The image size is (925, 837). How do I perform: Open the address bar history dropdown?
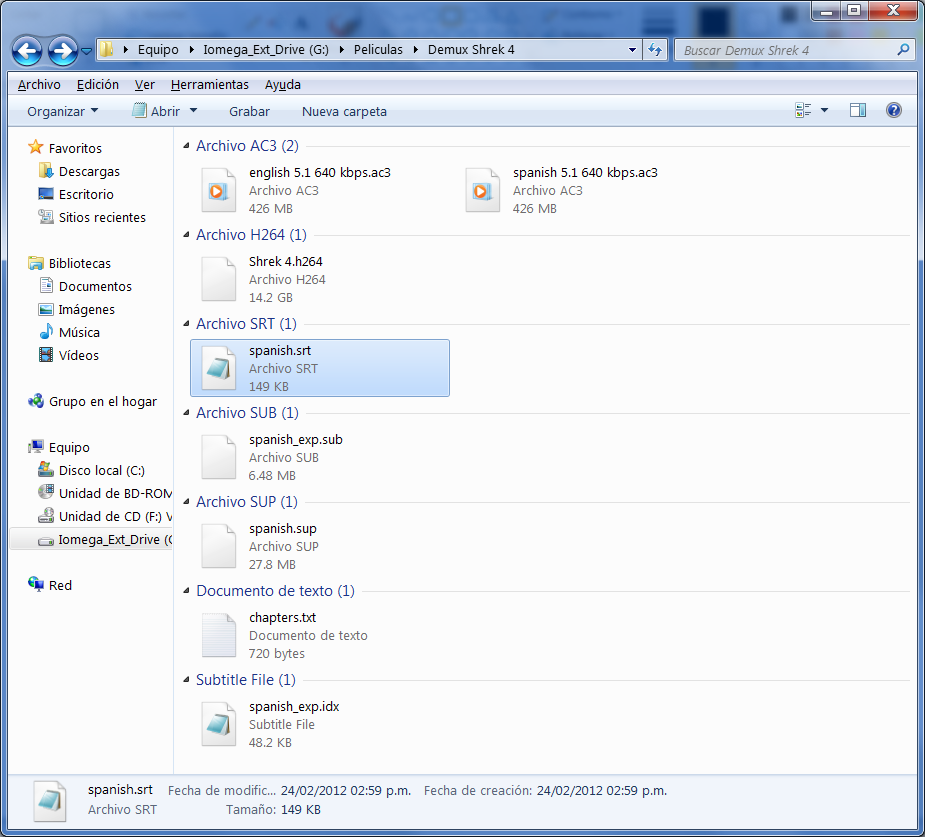coord(632,50)
